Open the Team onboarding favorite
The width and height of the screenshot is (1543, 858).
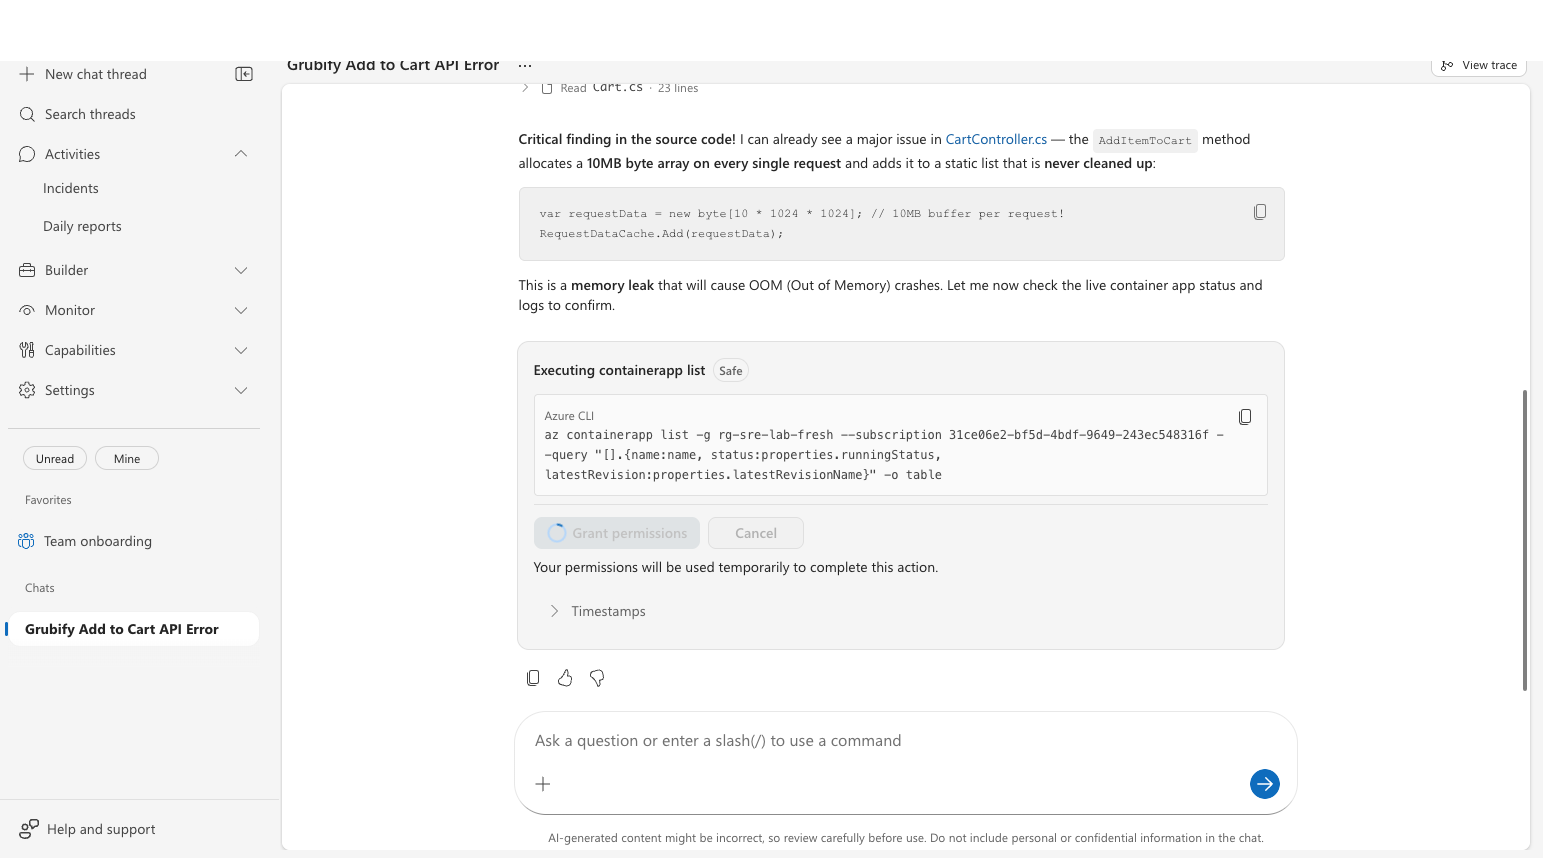click(98, 541)
